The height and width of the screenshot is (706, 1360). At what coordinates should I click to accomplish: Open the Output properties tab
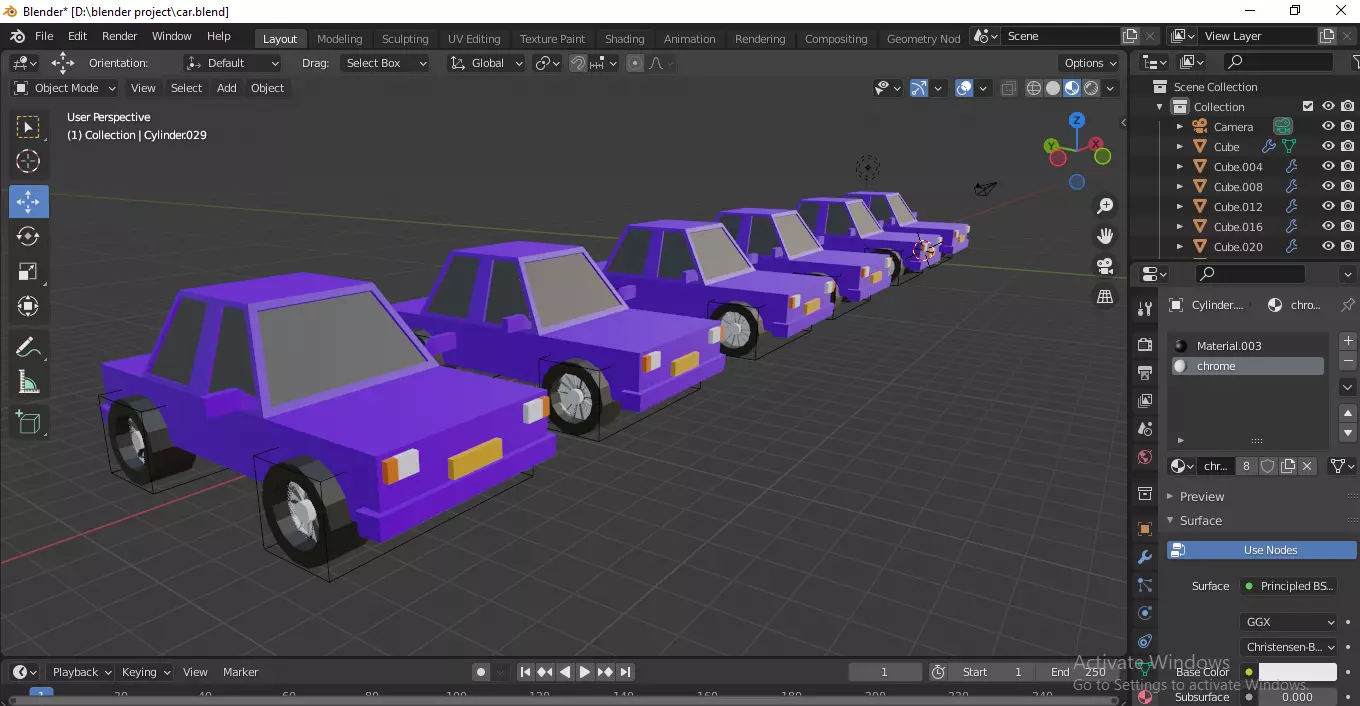click(x=1145, y=372)
